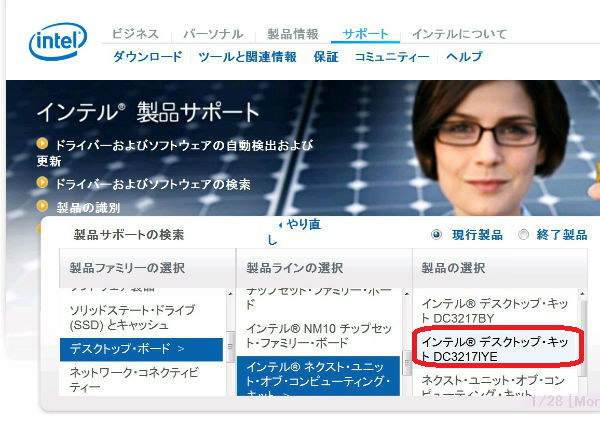600x432 pixels.
Task: Click orange arrow bullet beside 製品の識別
Action: pos(42,206)
